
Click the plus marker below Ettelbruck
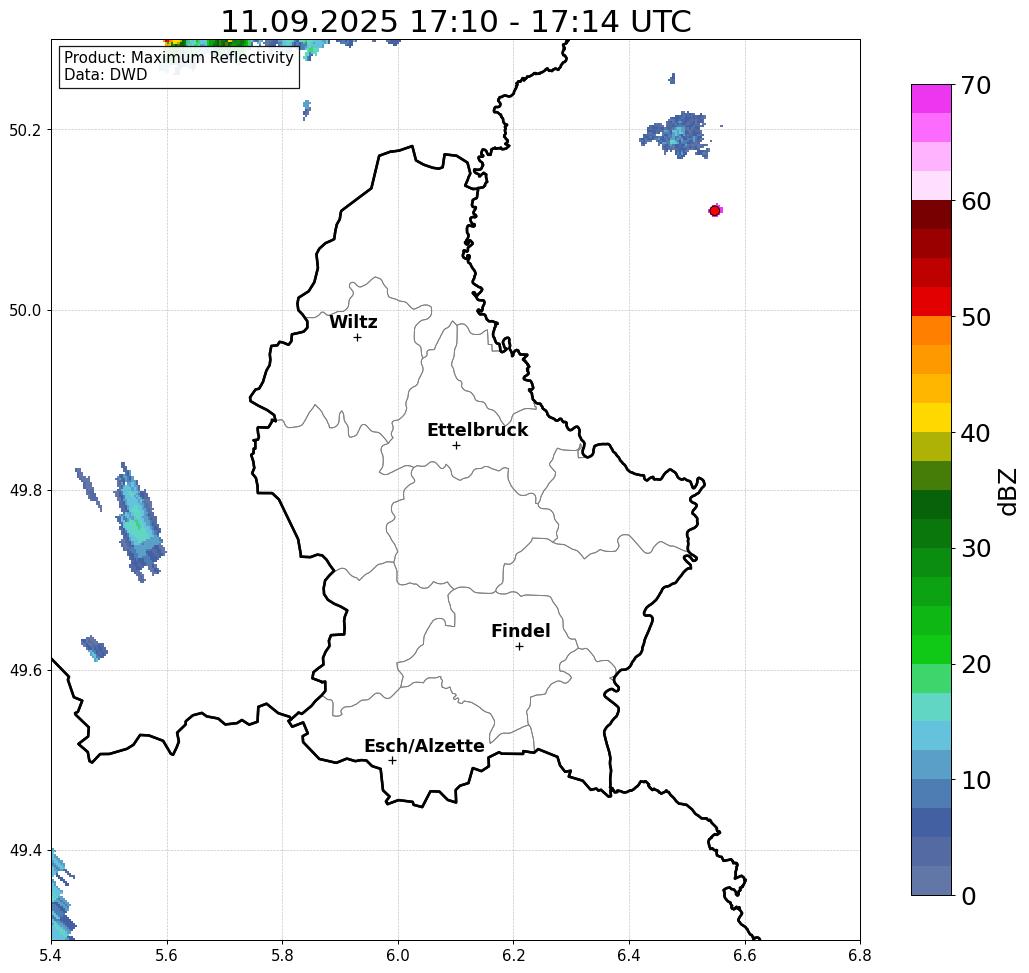456,445
